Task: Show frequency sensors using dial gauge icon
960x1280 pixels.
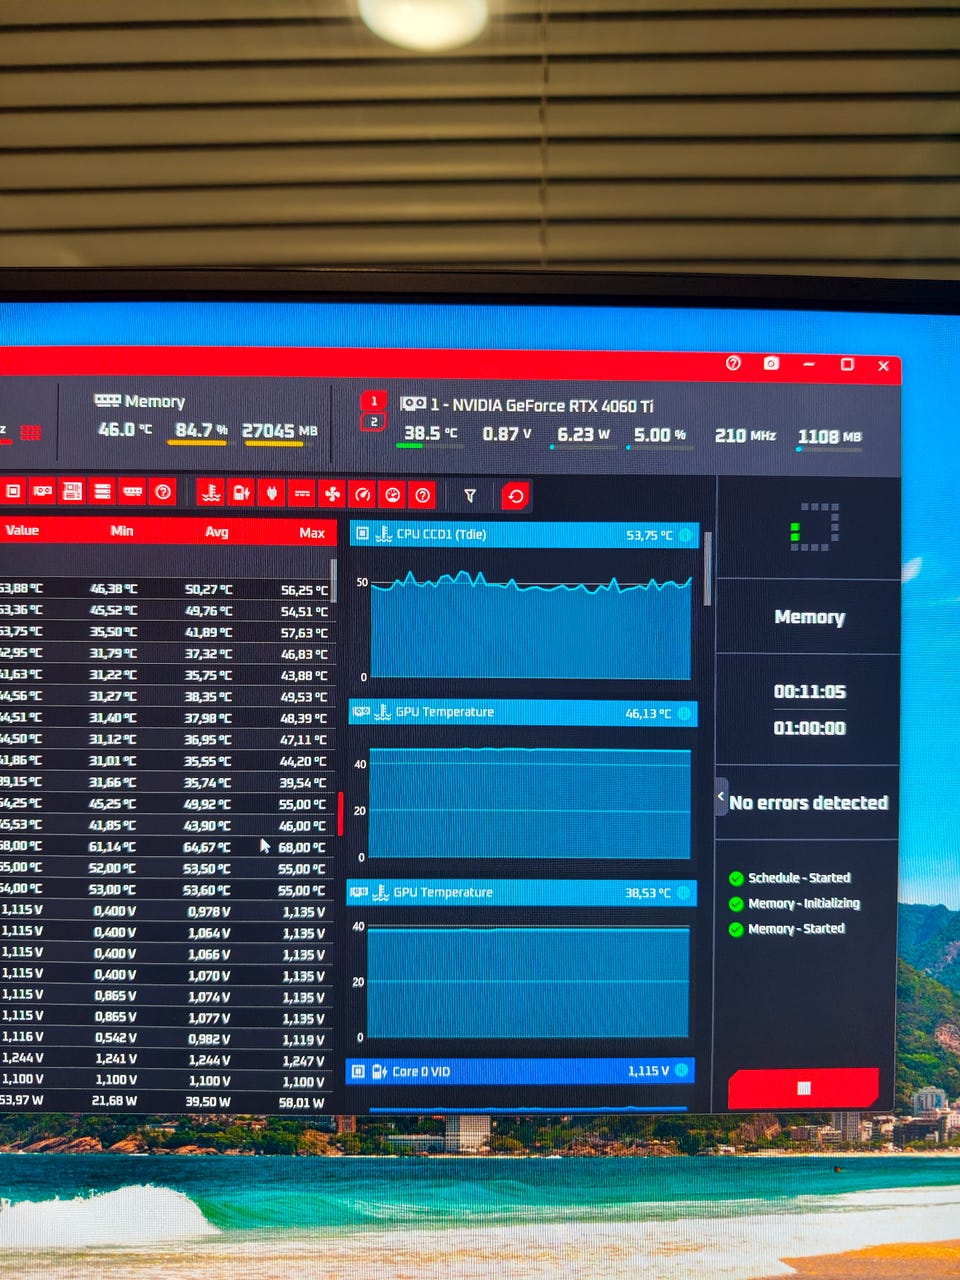Action: (393, 495)
